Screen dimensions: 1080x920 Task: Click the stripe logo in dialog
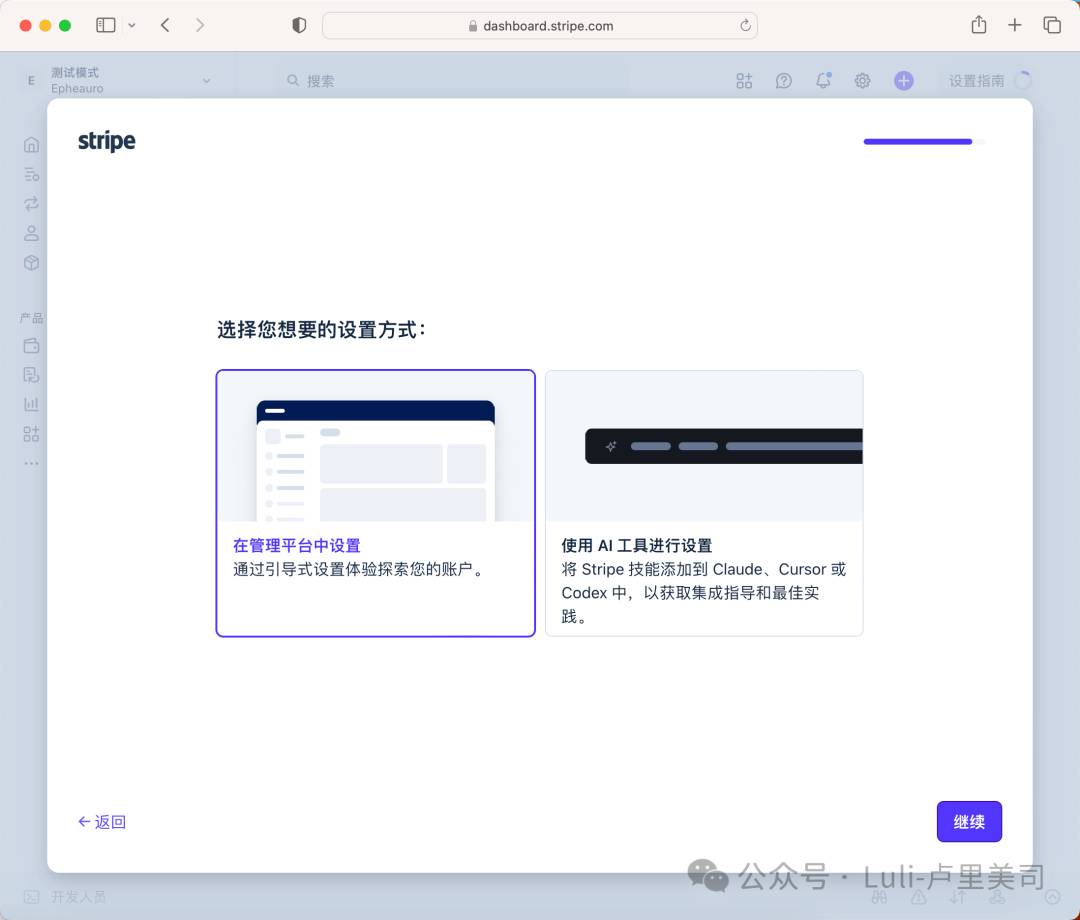click(107, 141)
